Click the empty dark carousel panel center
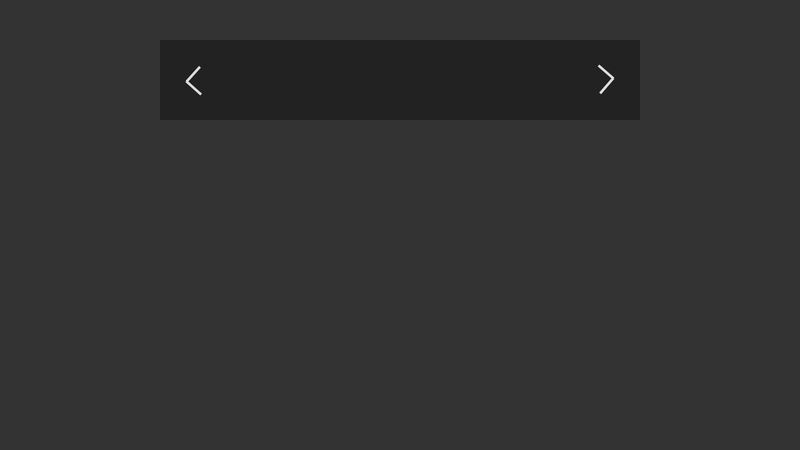Viewport: 800px width, 450px height. pos(400,80)
